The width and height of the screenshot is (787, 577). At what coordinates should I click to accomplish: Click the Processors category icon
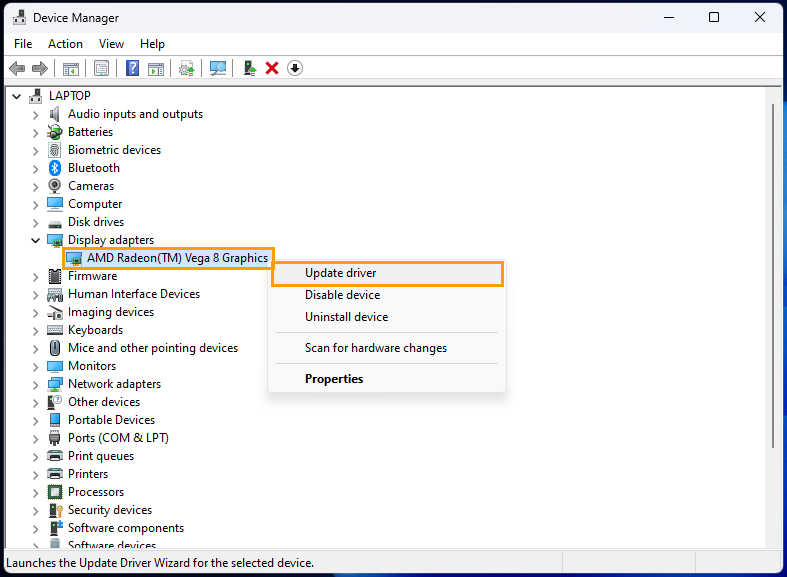coord(55,492)
